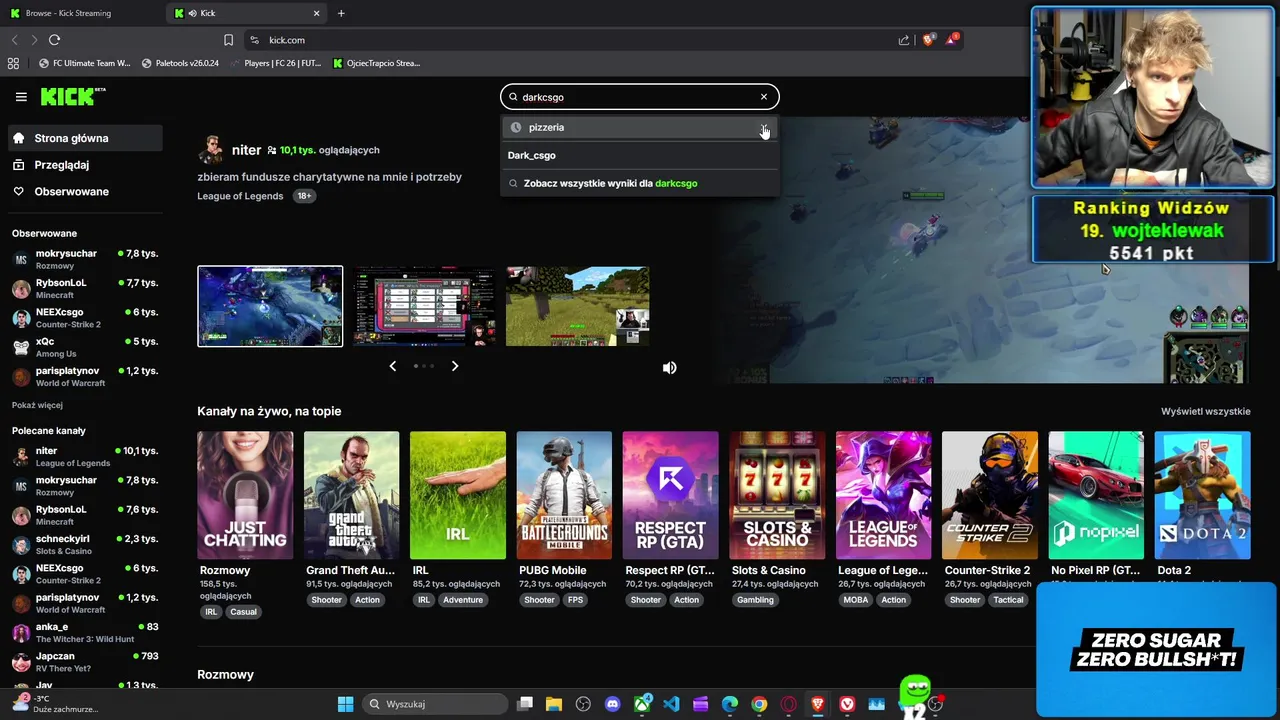Click the Wyszukaj taskbar search box

(x=435, y=704)
